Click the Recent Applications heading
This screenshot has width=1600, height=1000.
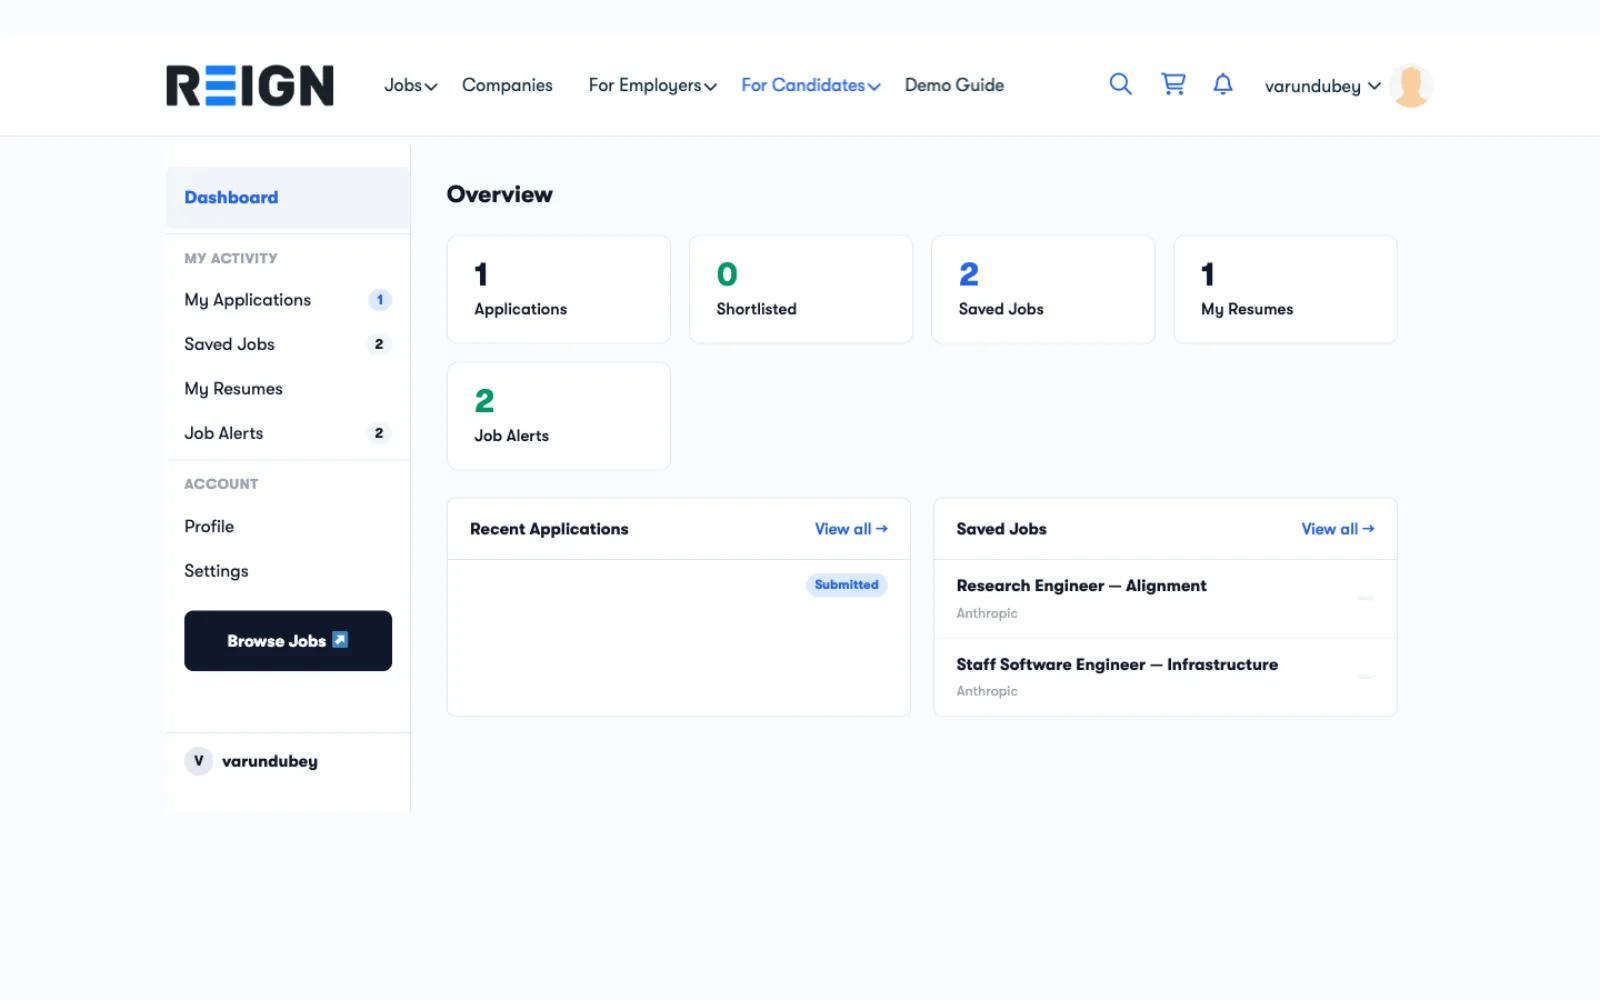(x=549, y=529)
